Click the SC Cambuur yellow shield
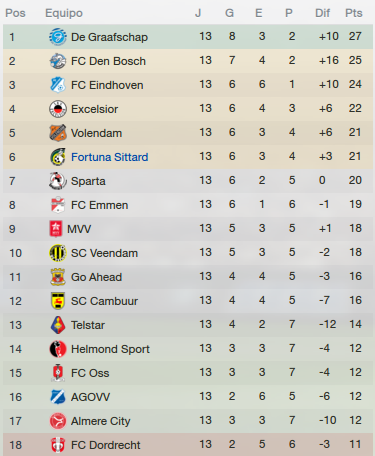The height and width of the screenshot is (456, 375). coord(58,301)
